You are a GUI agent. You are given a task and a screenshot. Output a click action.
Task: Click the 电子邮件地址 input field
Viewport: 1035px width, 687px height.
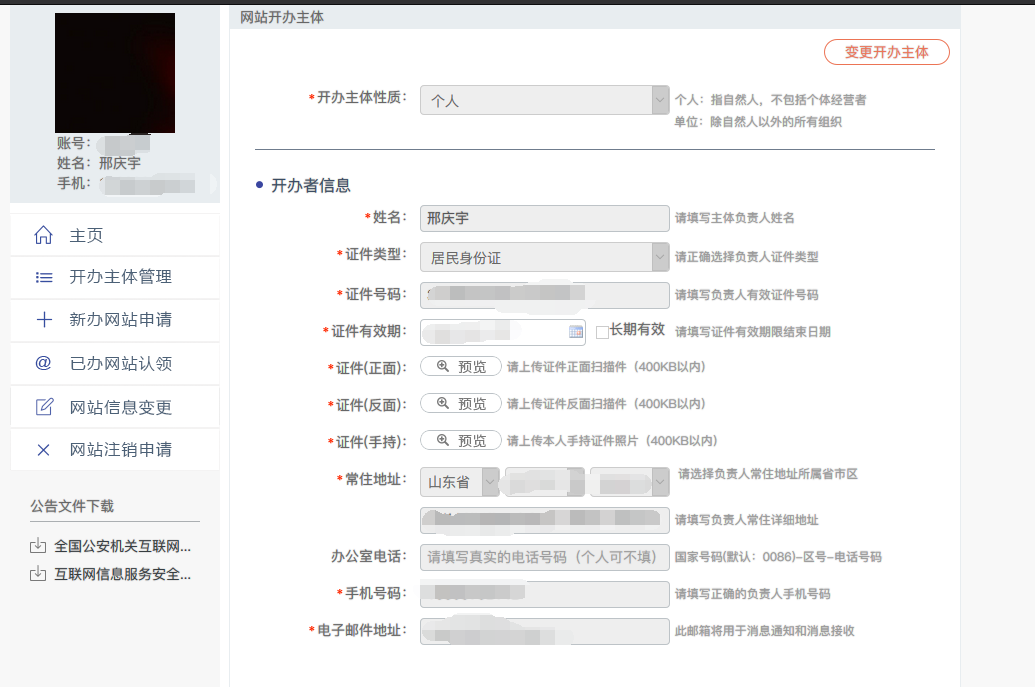coord(545,631)
